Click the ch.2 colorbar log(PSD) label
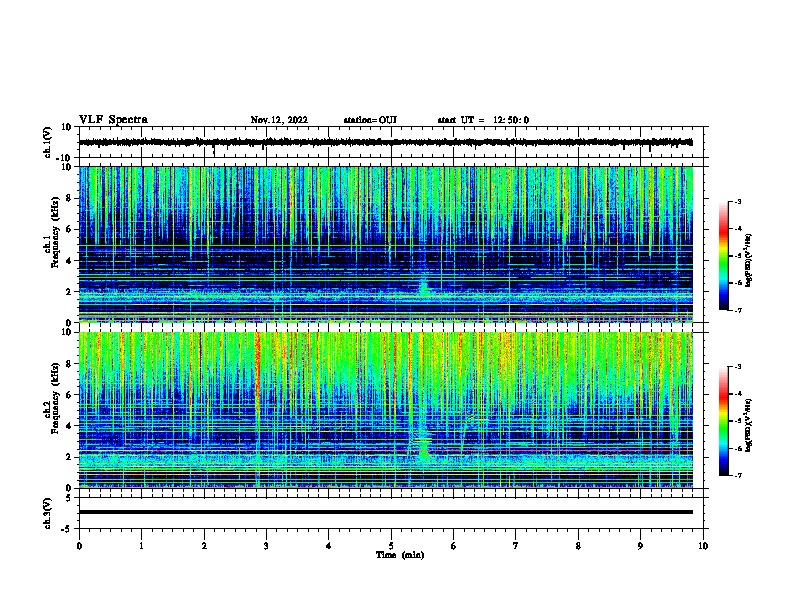The height and width of the screenshot is (612, 792). tap(748, 425)
